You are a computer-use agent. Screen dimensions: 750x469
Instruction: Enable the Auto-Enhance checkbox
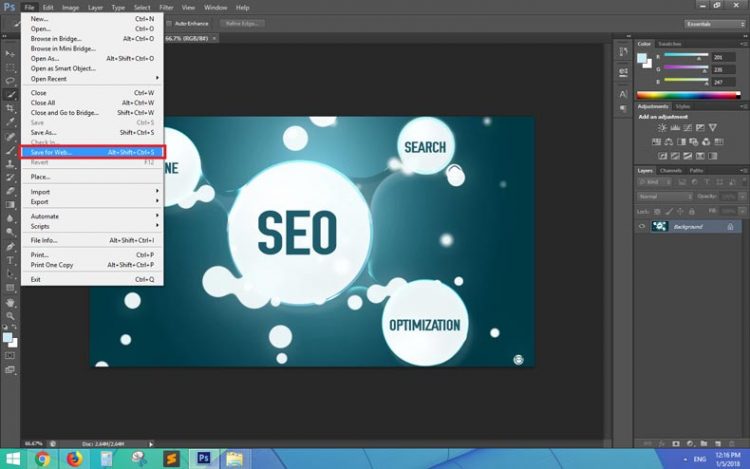(170, 22)
